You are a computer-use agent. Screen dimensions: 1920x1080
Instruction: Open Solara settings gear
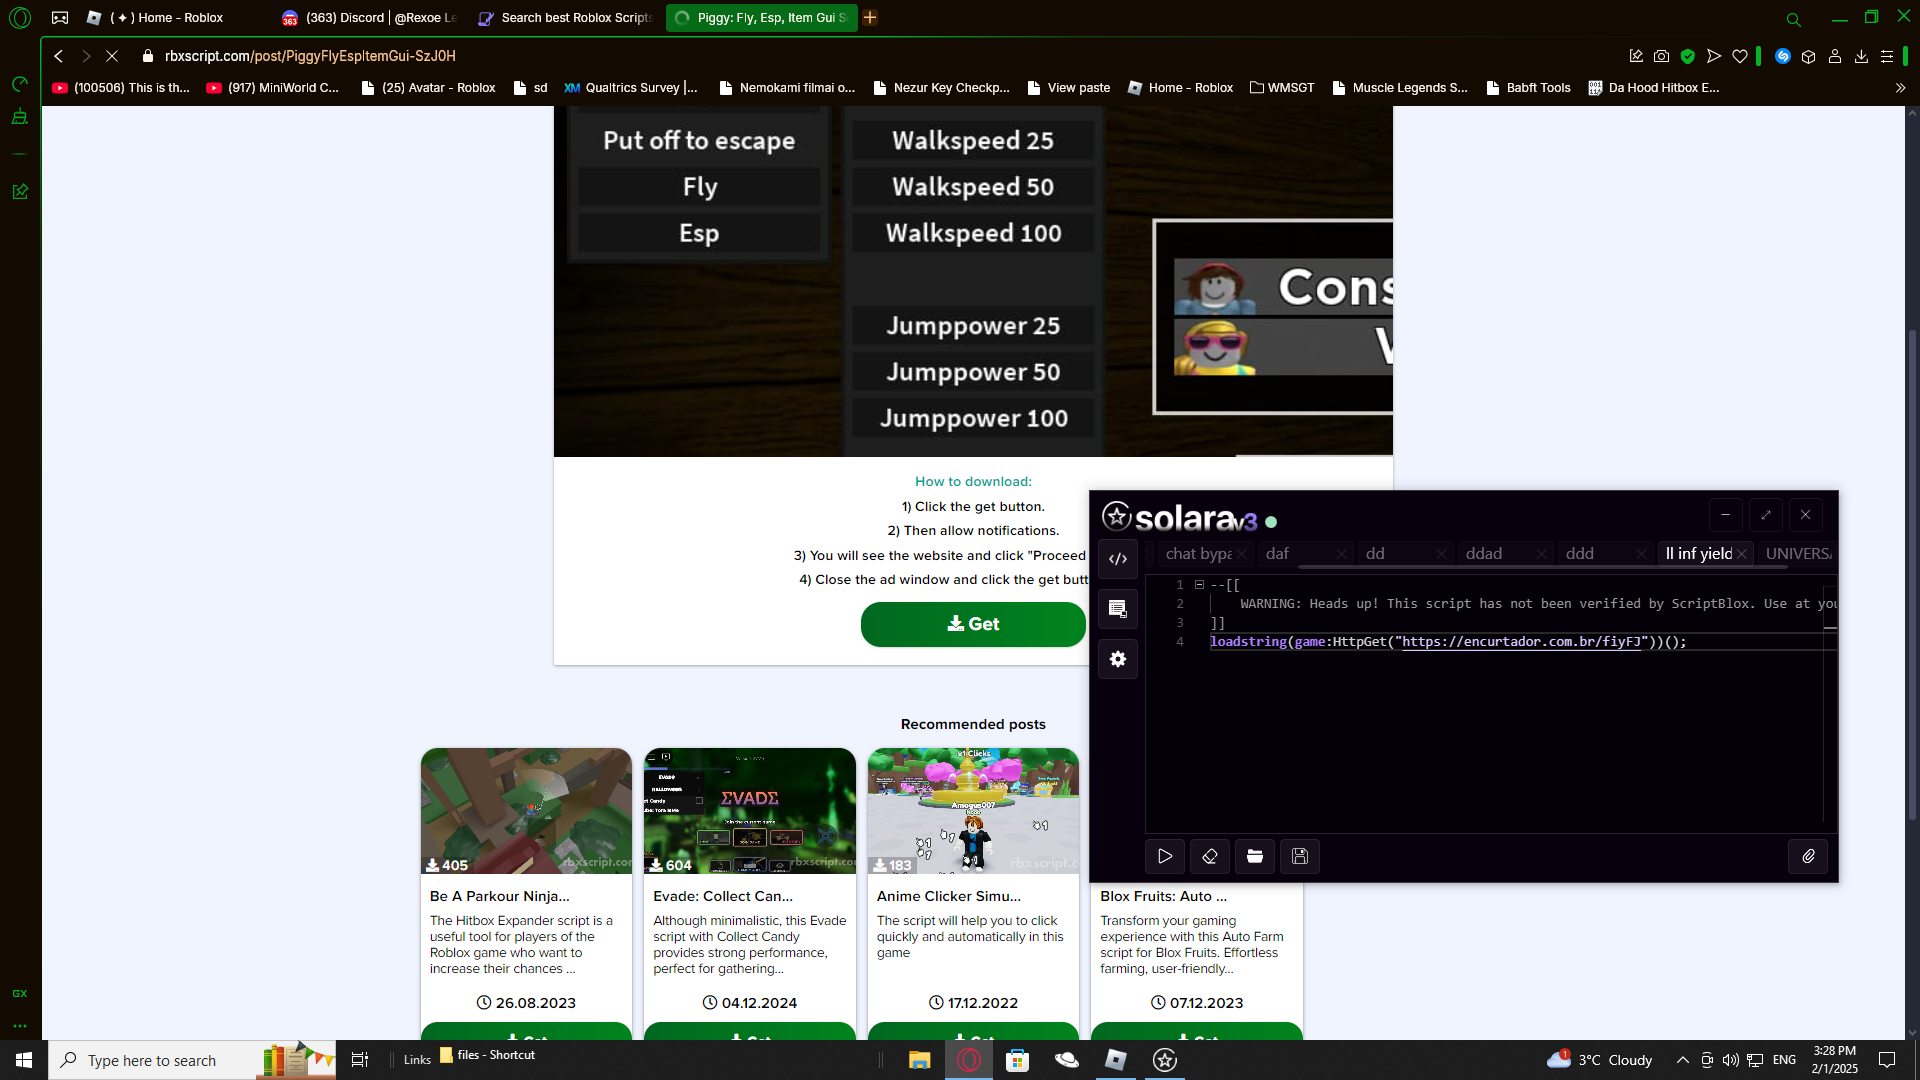[x=1118, y=659]
